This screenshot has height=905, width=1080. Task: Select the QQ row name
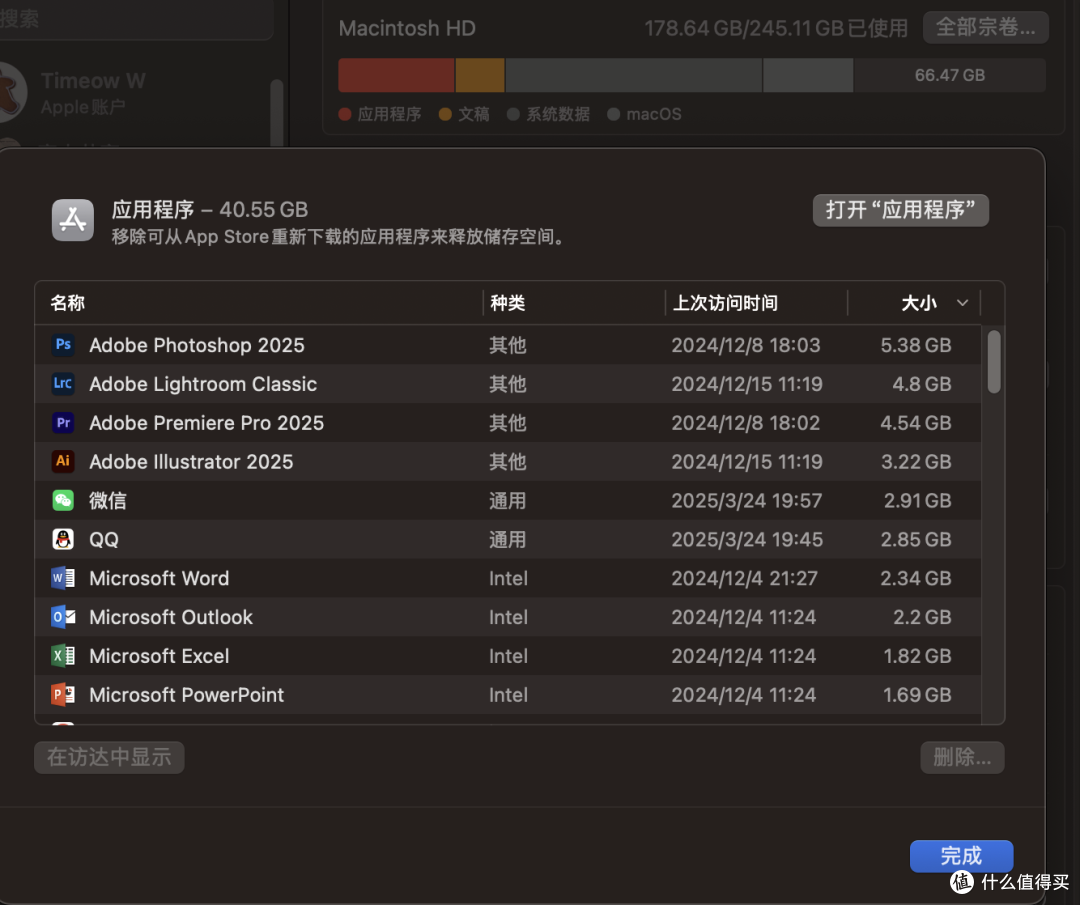click(104, 539)
